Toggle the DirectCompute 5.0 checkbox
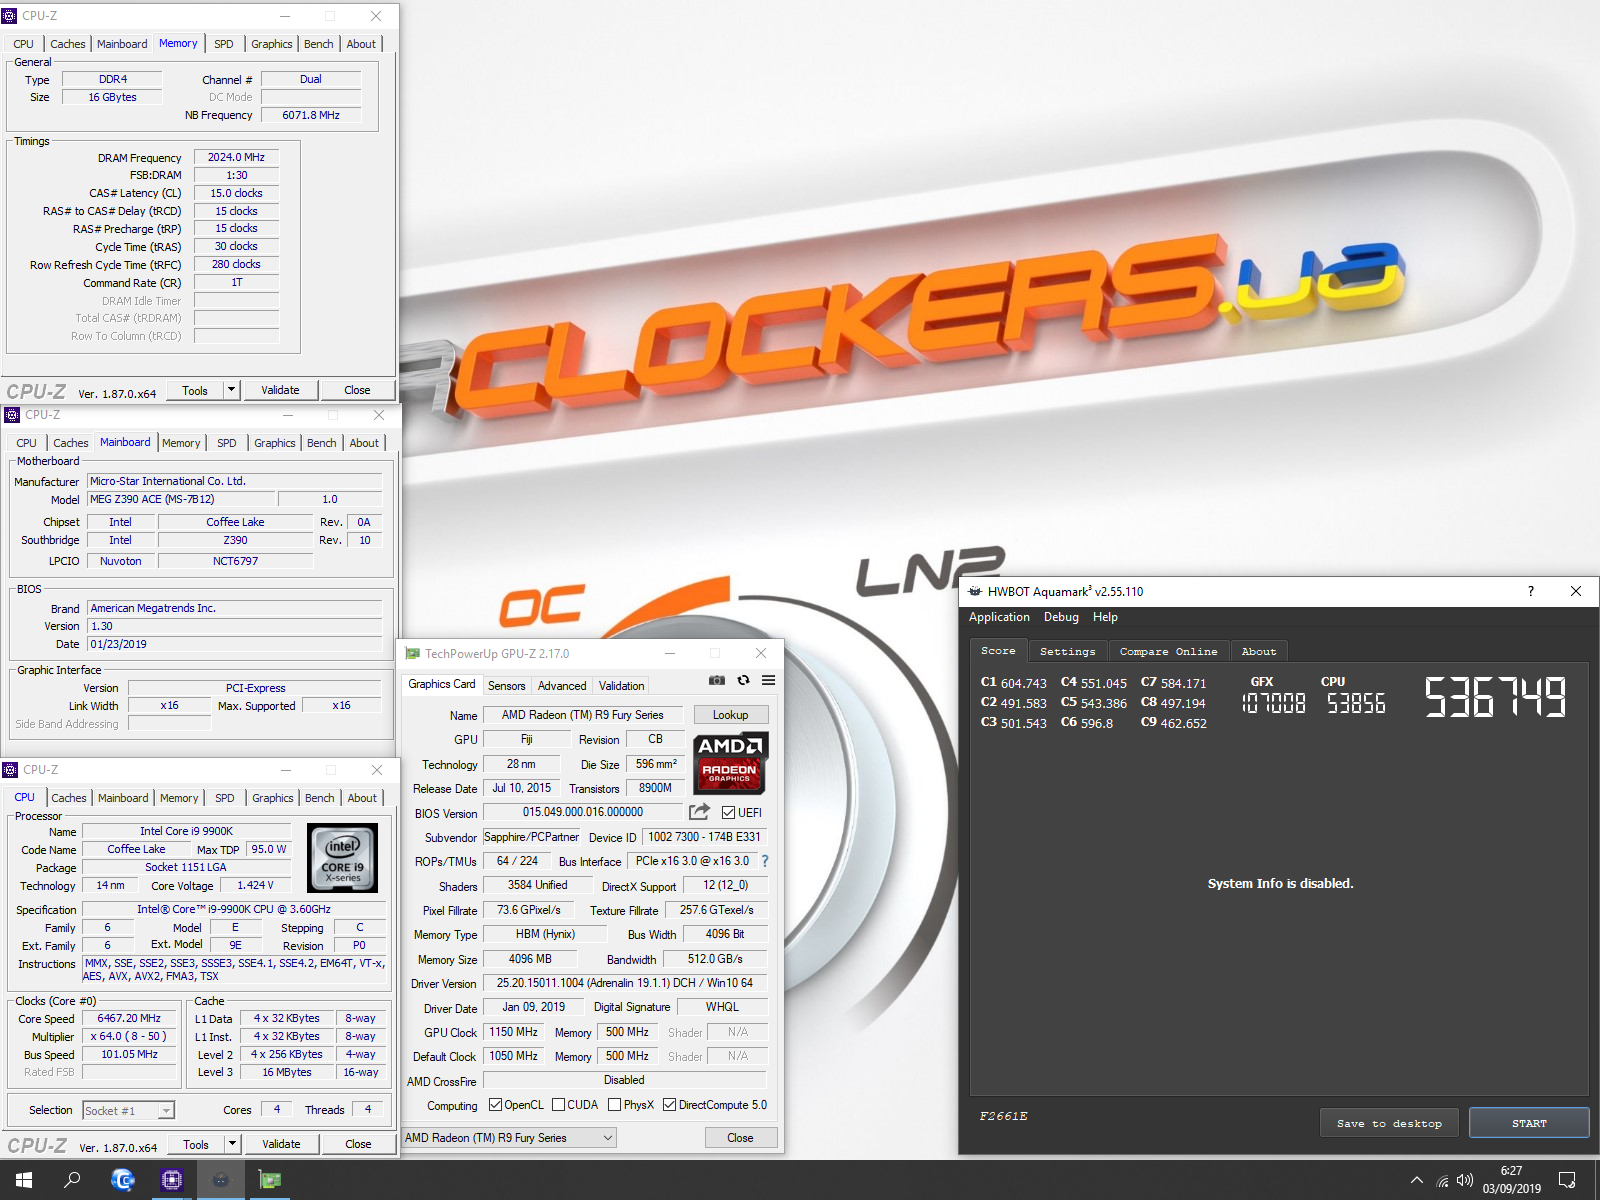Viewport: 1600px width, 1200px height. click(670, 1105)
